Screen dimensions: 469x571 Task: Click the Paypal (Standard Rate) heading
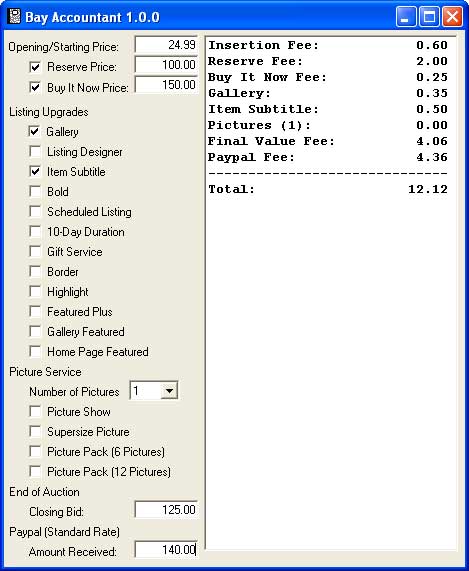pyautogui.click(x=64, y=532)
